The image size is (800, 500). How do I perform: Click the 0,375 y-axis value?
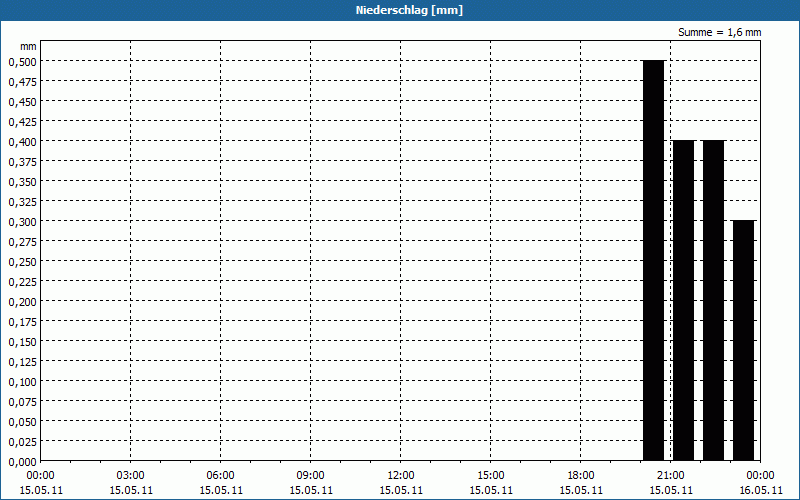(23, 162)
